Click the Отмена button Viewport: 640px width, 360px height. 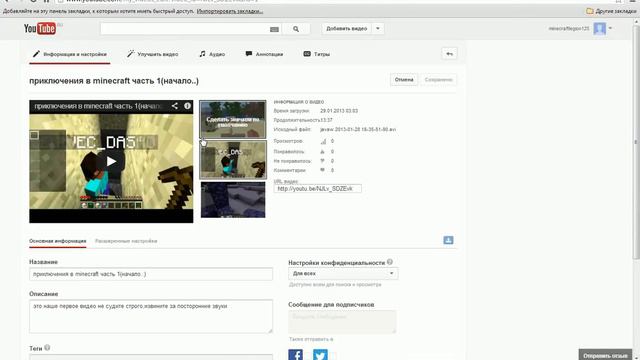click(404, 80)
